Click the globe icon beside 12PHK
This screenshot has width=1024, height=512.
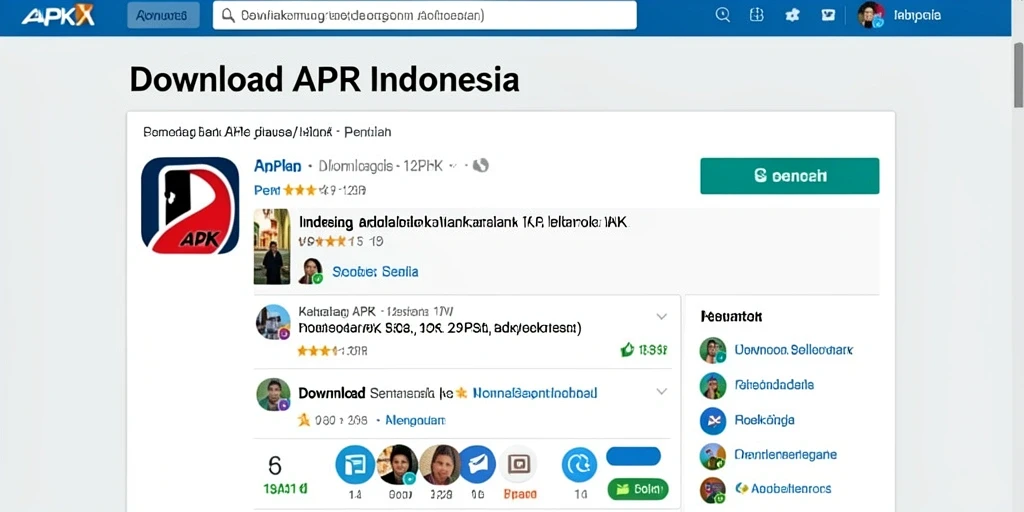click(x=481, y=166)
